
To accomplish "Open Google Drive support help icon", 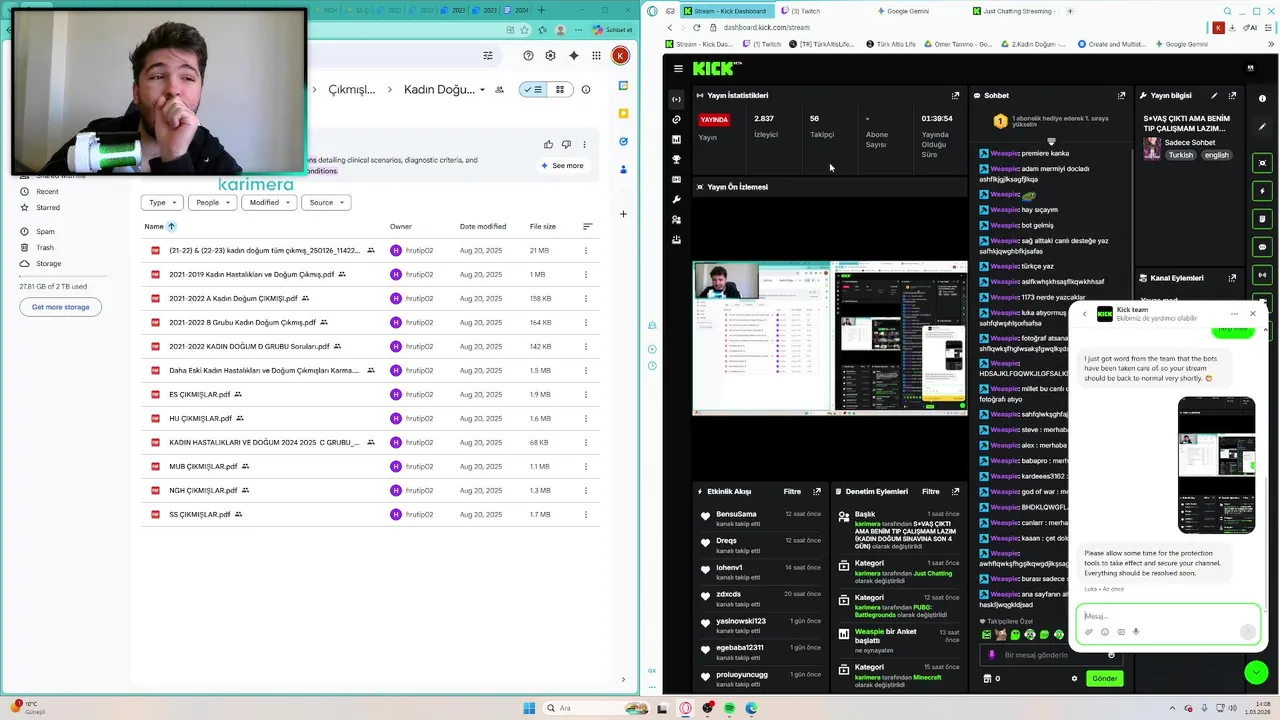I will (529, 56).
